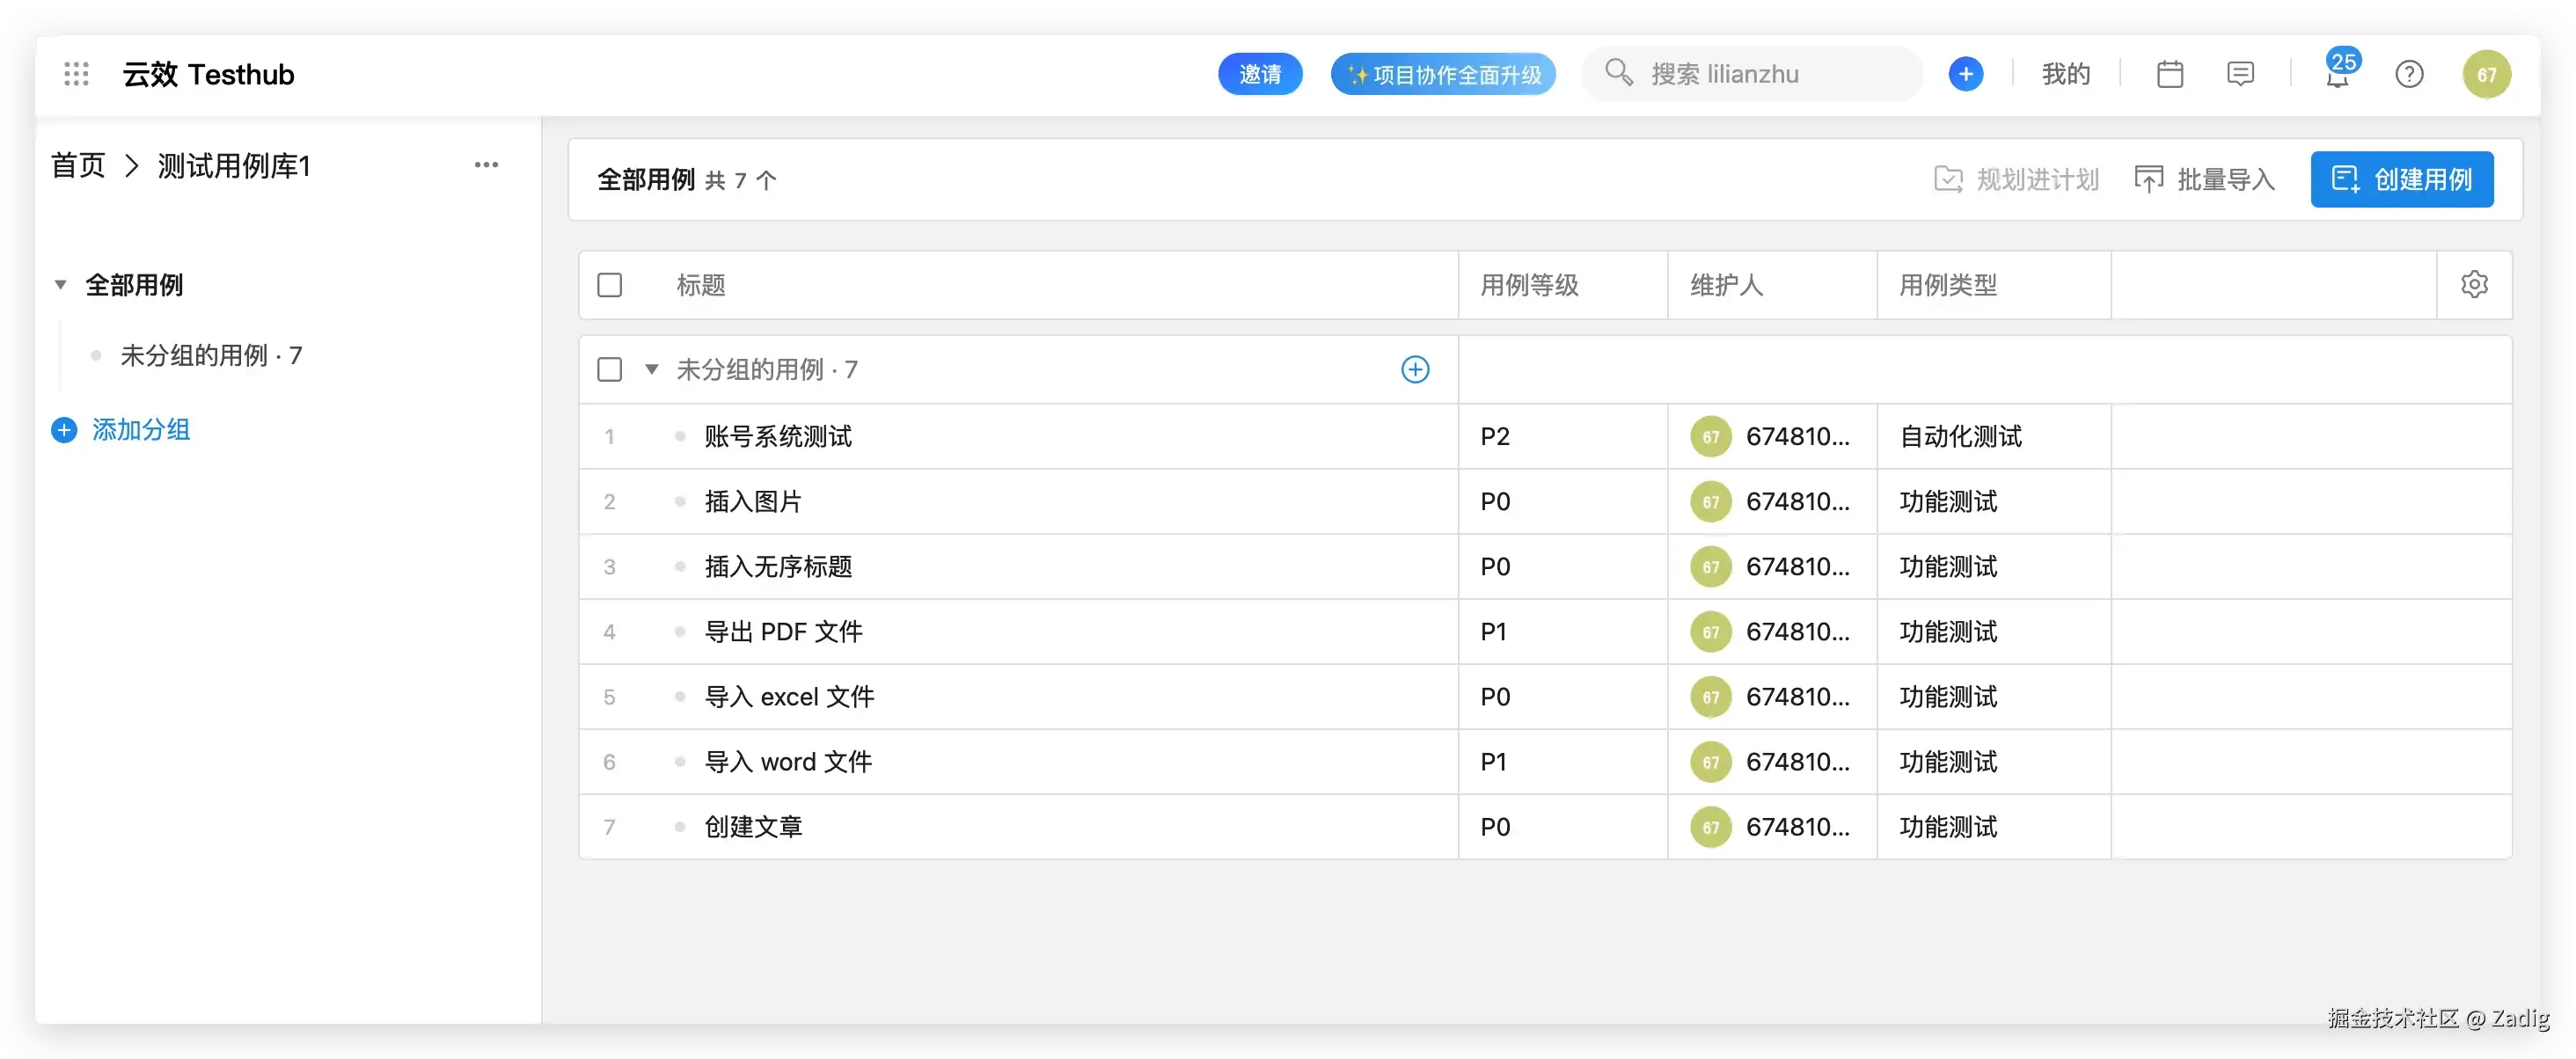Click maintainer avatar in 账号系统测试 row

[1710, 437]
